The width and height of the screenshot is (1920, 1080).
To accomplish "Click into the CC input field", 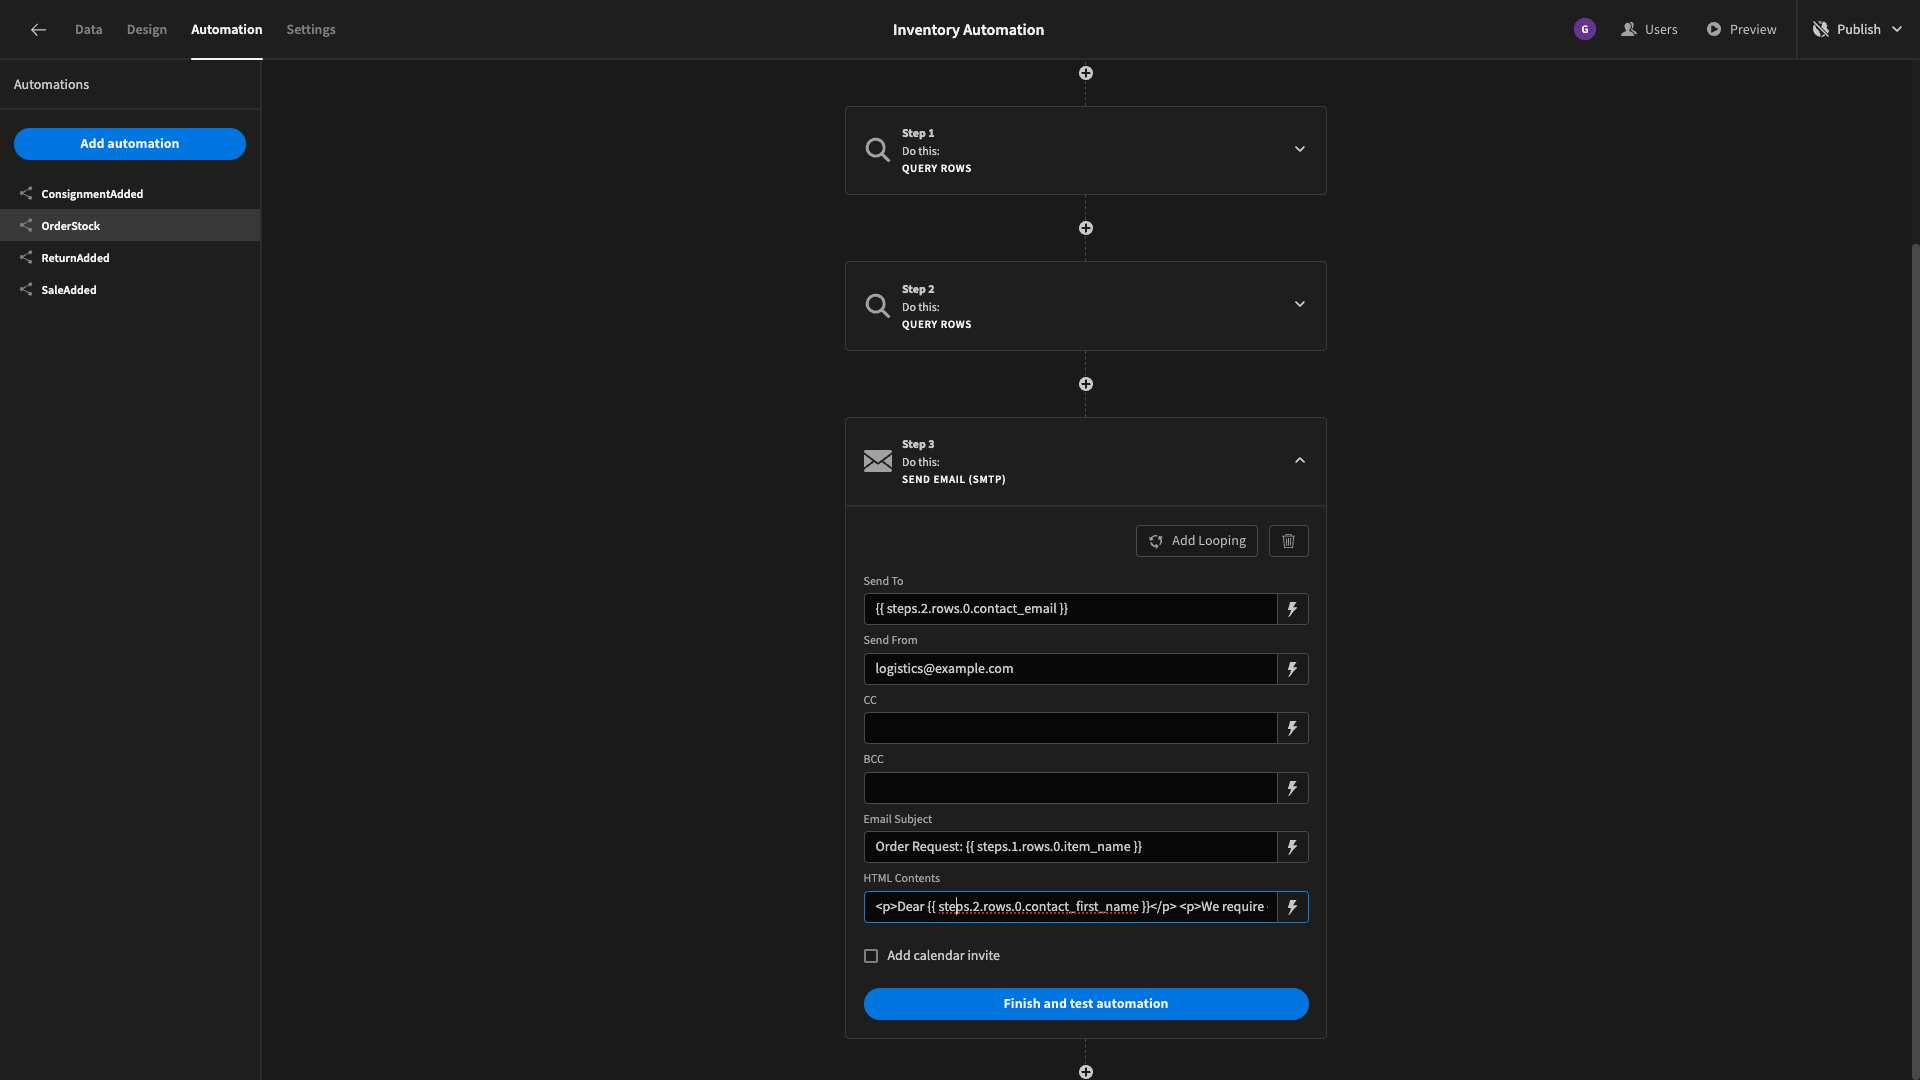I will (1070, 728).
